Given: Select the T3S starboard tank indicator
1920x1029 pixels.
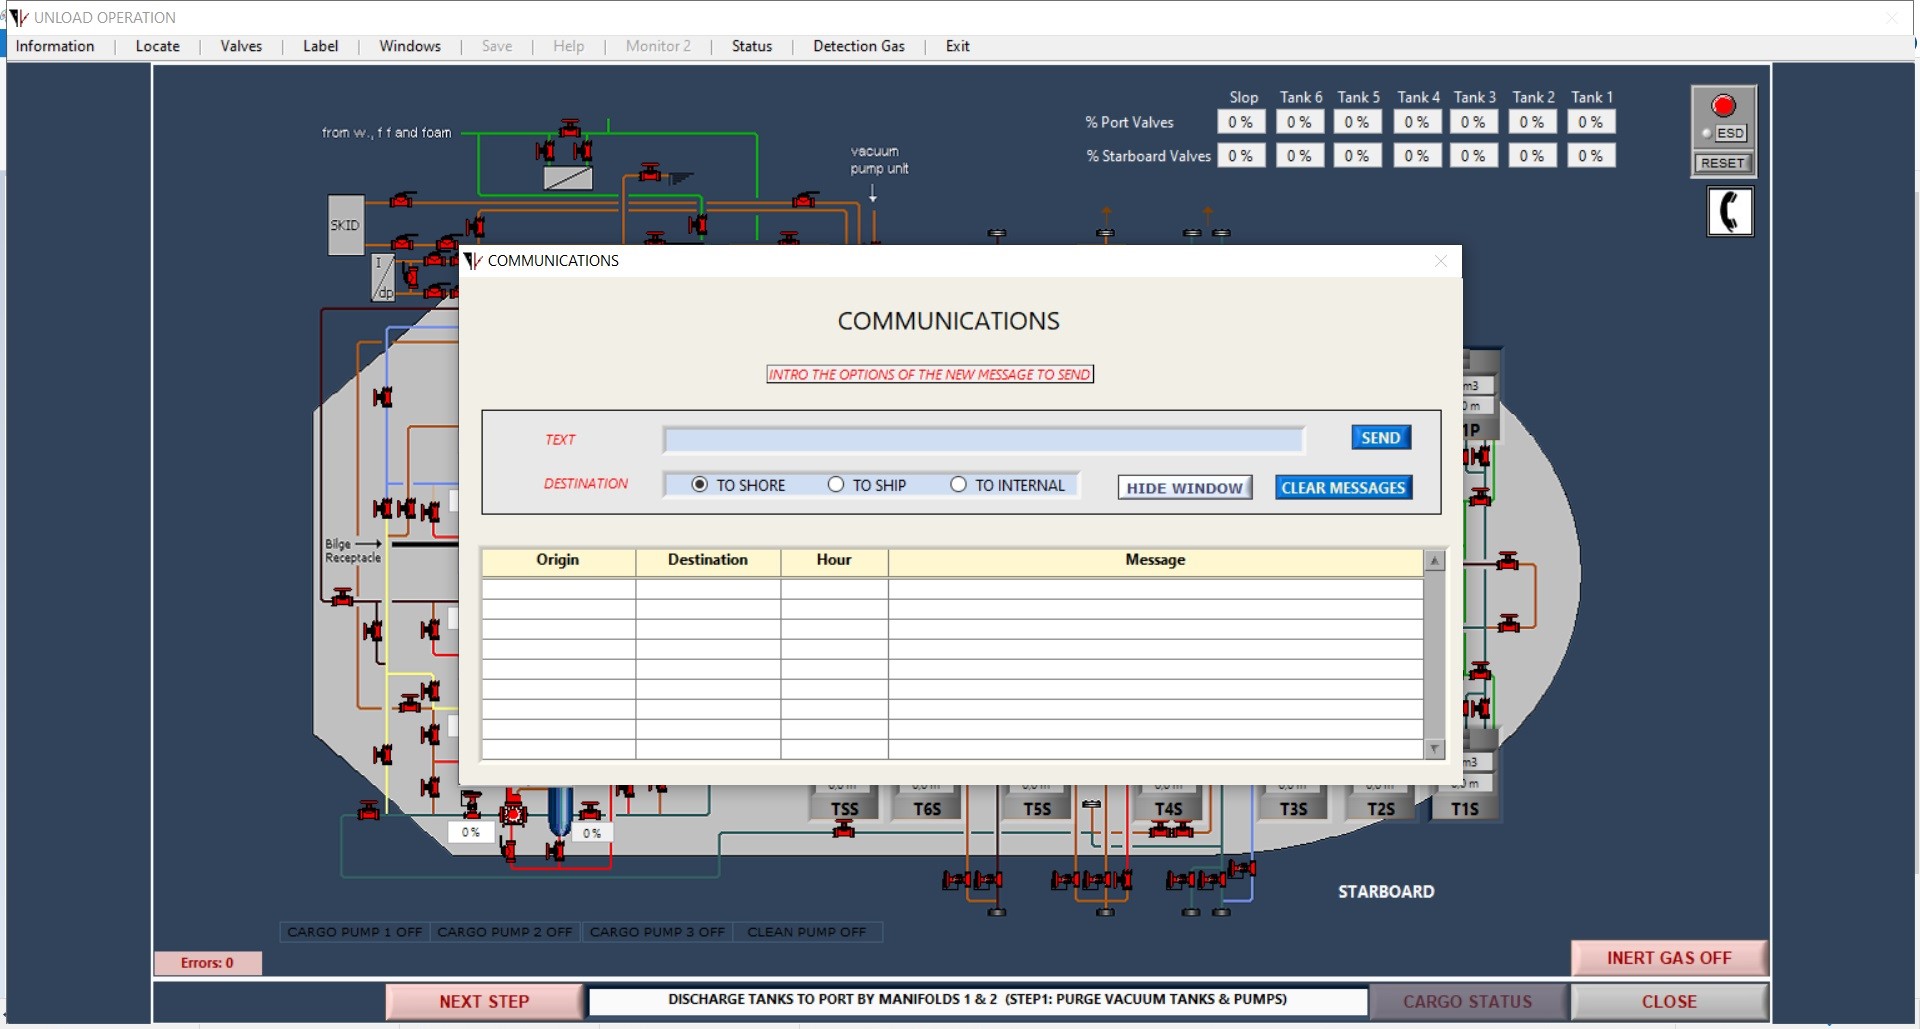Looking at the screenshot, I should 1293,808.
